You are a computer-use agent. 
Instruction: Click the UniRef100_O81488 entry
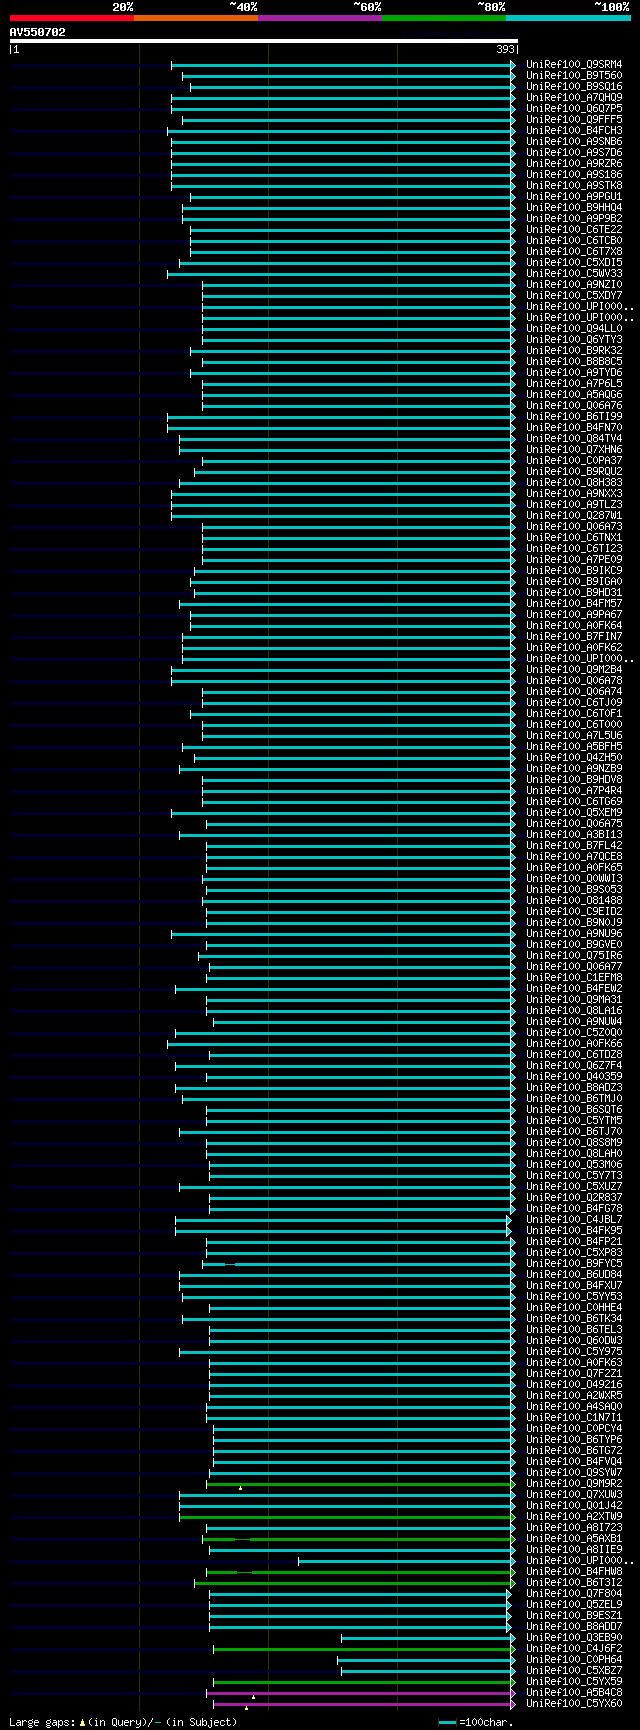pyautogui.click(x=574, y=901)
